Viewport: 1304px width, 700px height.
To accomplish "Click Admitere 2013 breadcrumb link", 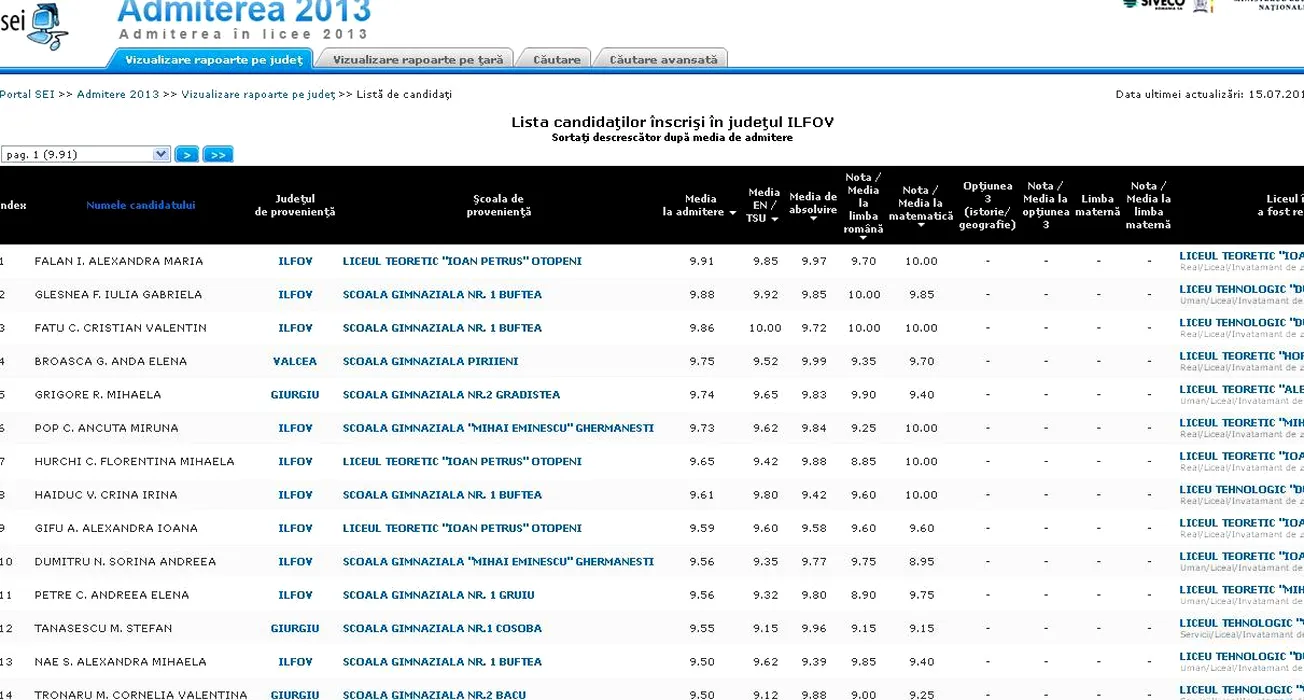I will pyautogui.click(x=118, y=94).
